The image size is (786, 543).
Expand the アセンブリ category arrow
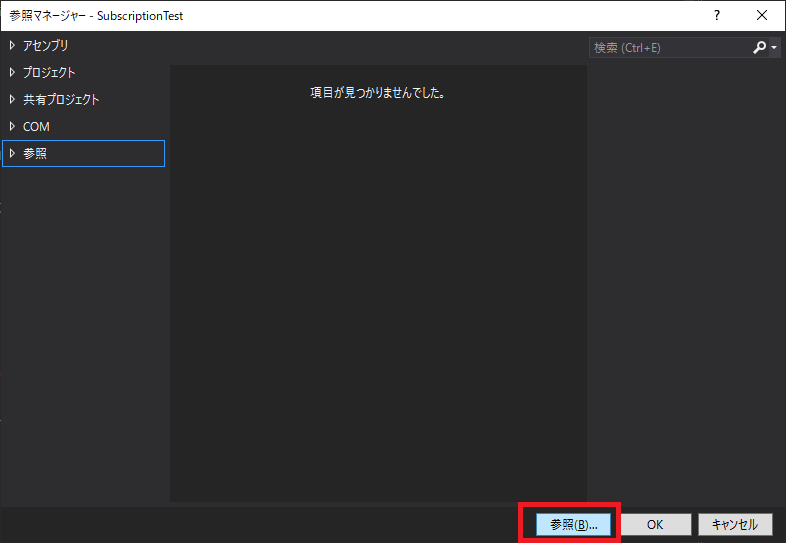point(12,46)
